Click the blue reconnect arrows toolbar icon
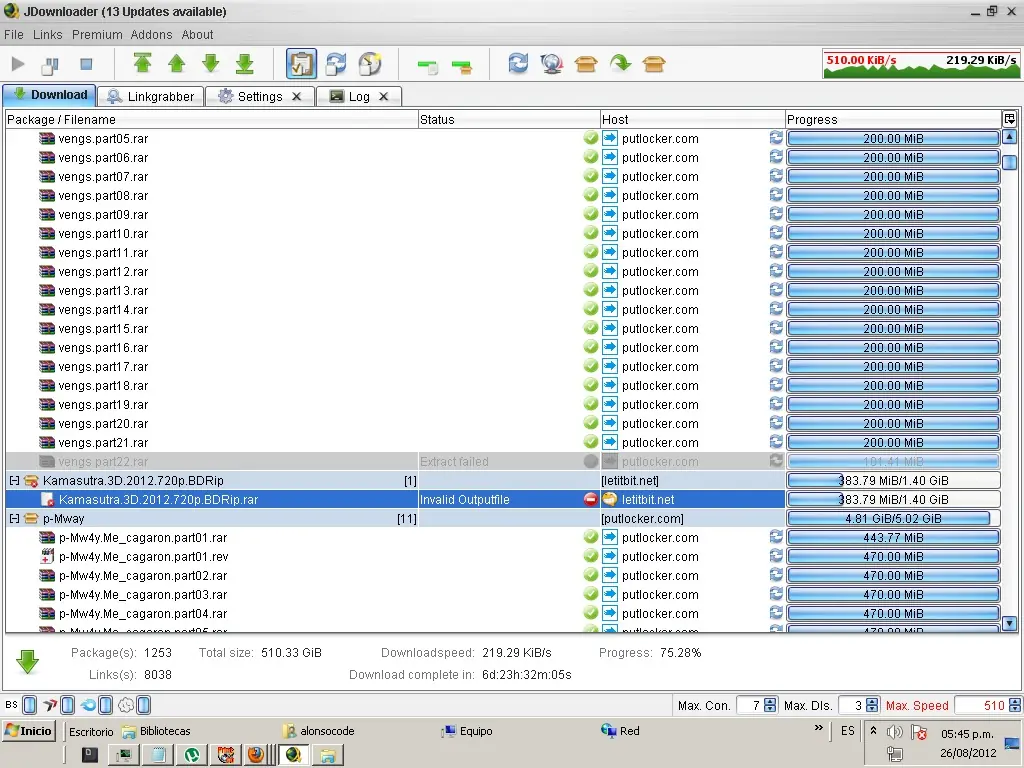1024x768 pixels. coord(518,63)
